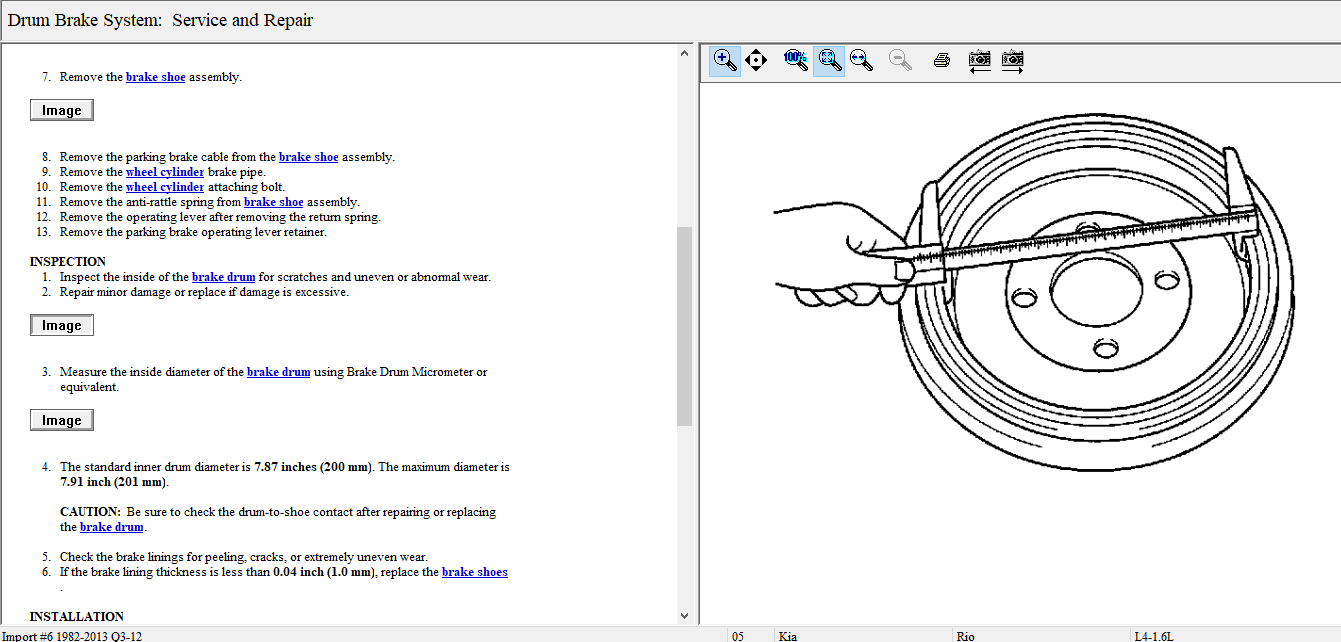The image size is (1341, 642).
Task: Open Image button below step 7
Action: coord(62,110)
